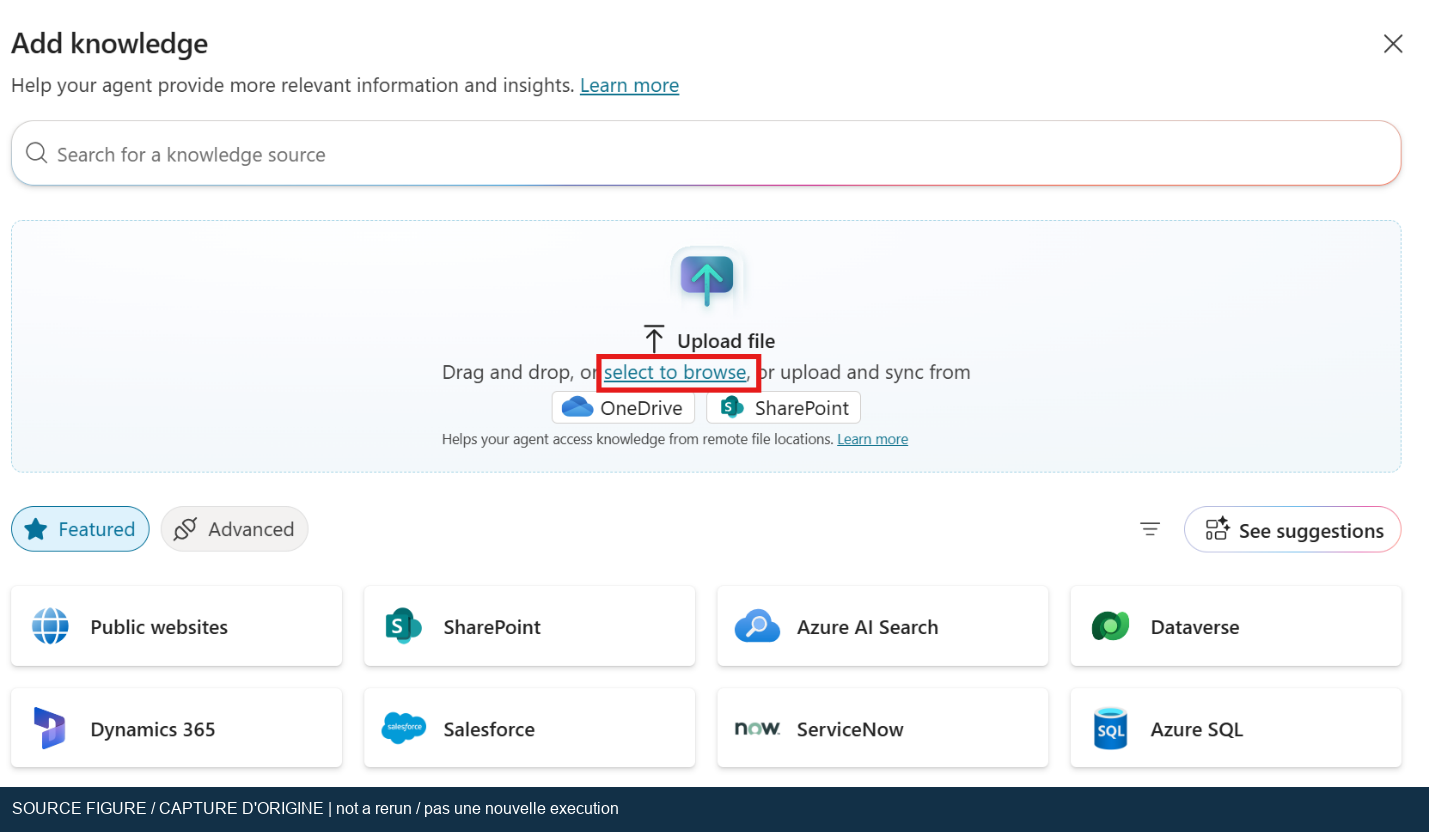The height and width of the screenshot is (832, 1429).
Task: Select the Azure AI Search card label
Action: [867, 627]
